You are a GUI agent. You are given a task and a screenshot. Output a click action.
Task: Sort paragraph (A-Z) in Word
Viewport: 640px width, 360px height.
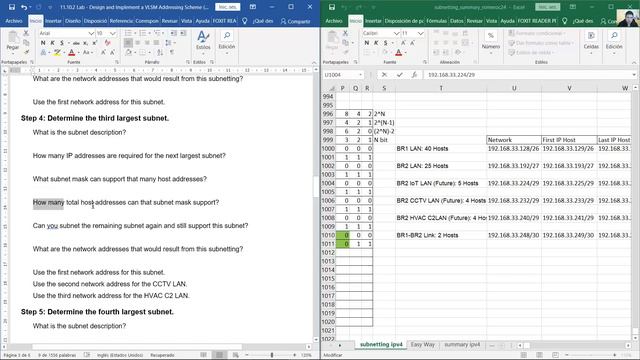160,53
